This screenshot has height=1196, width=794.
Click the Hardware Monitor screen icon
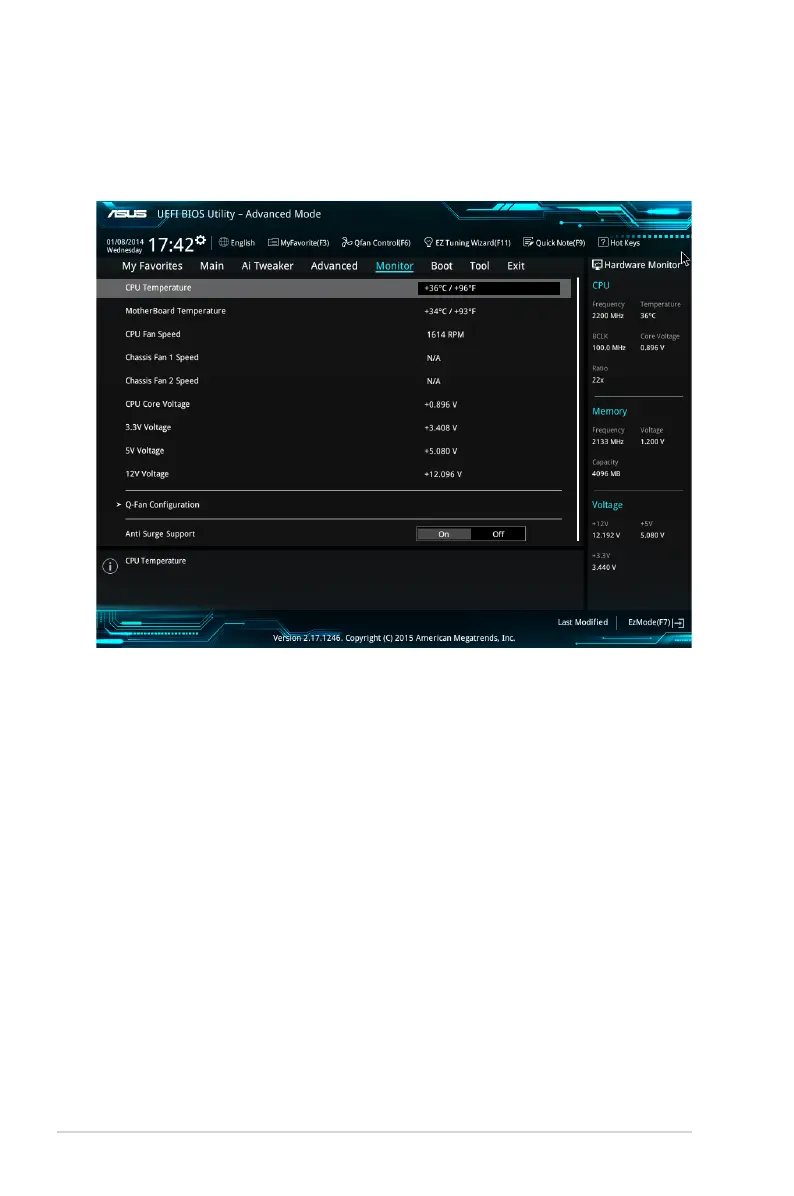click(597, 265)
